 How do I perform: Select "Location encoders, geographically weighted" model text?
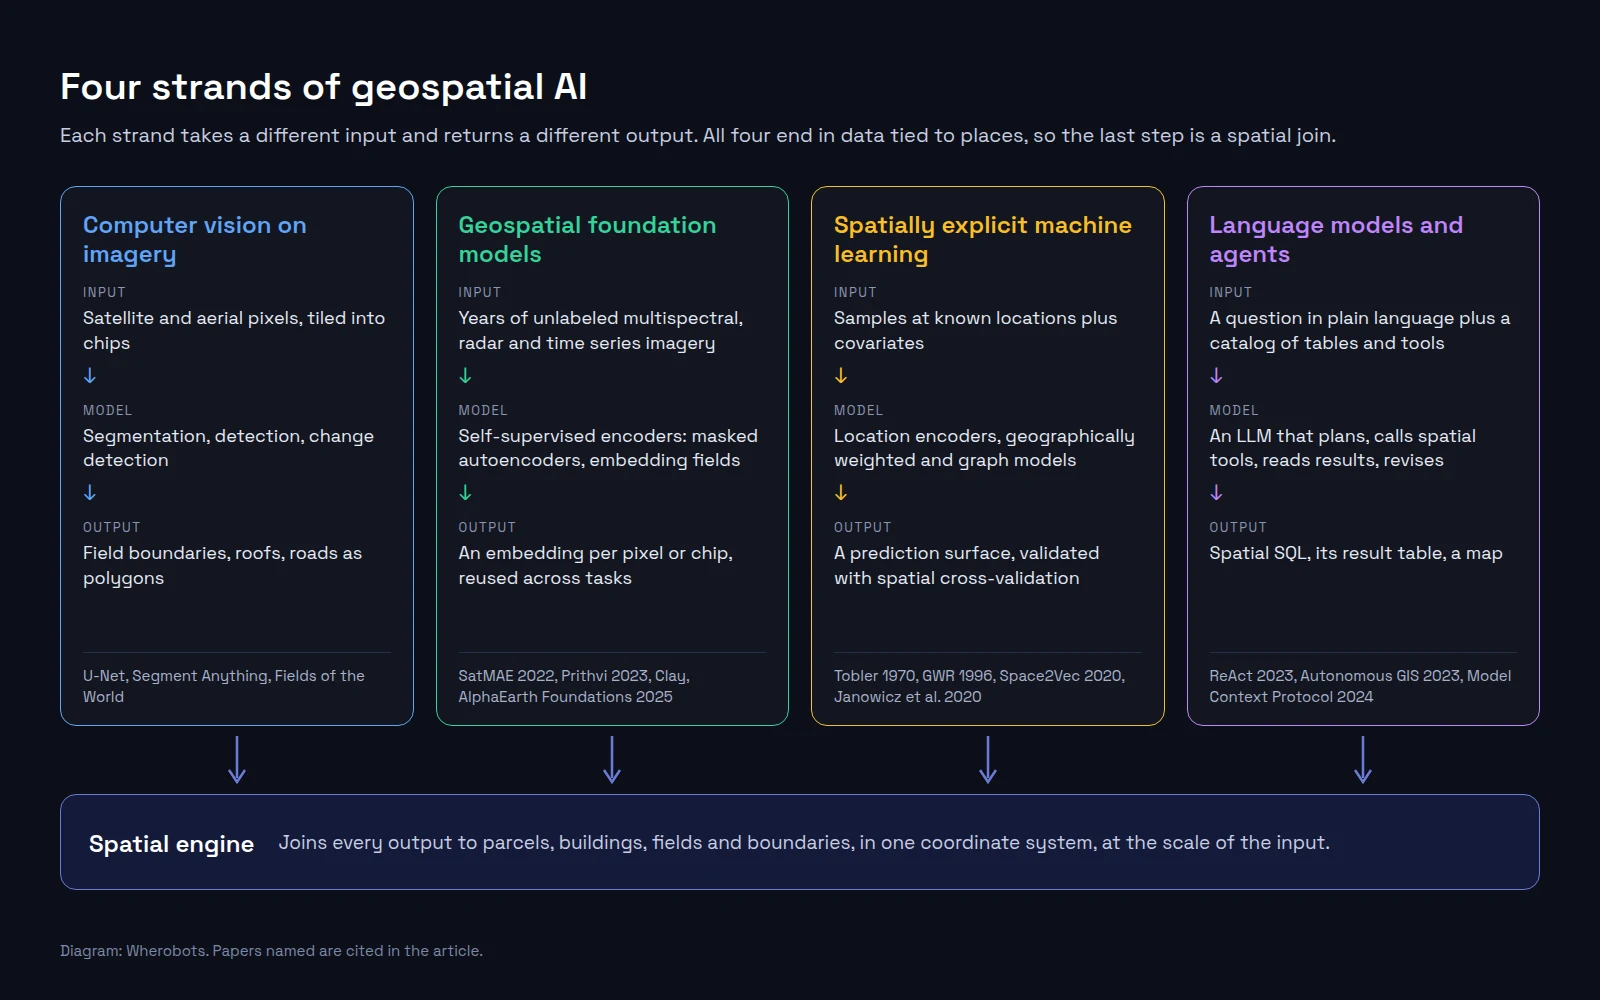(x=984, y=448)
